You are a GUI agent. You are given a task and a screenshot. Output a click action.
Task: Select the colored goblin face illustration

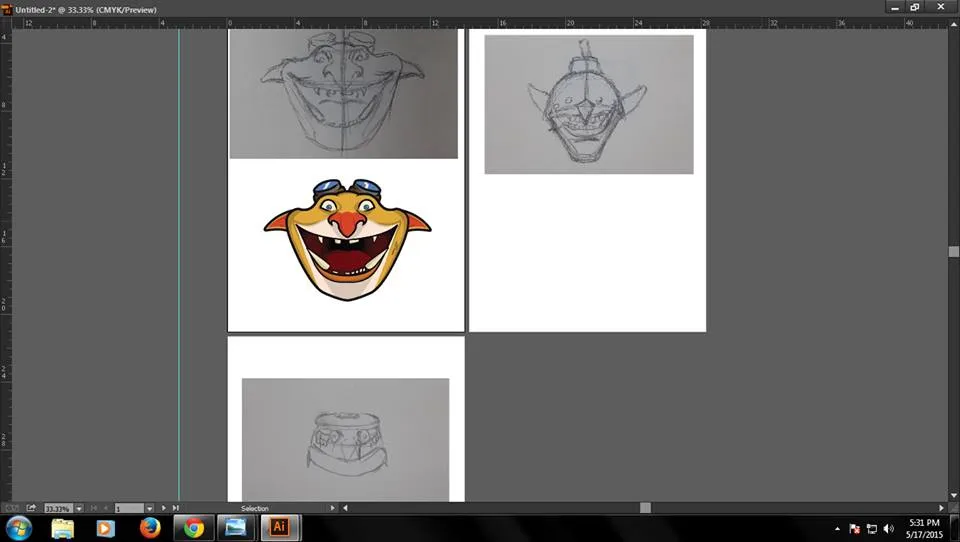pyautogui.click(x=347, y=239)
